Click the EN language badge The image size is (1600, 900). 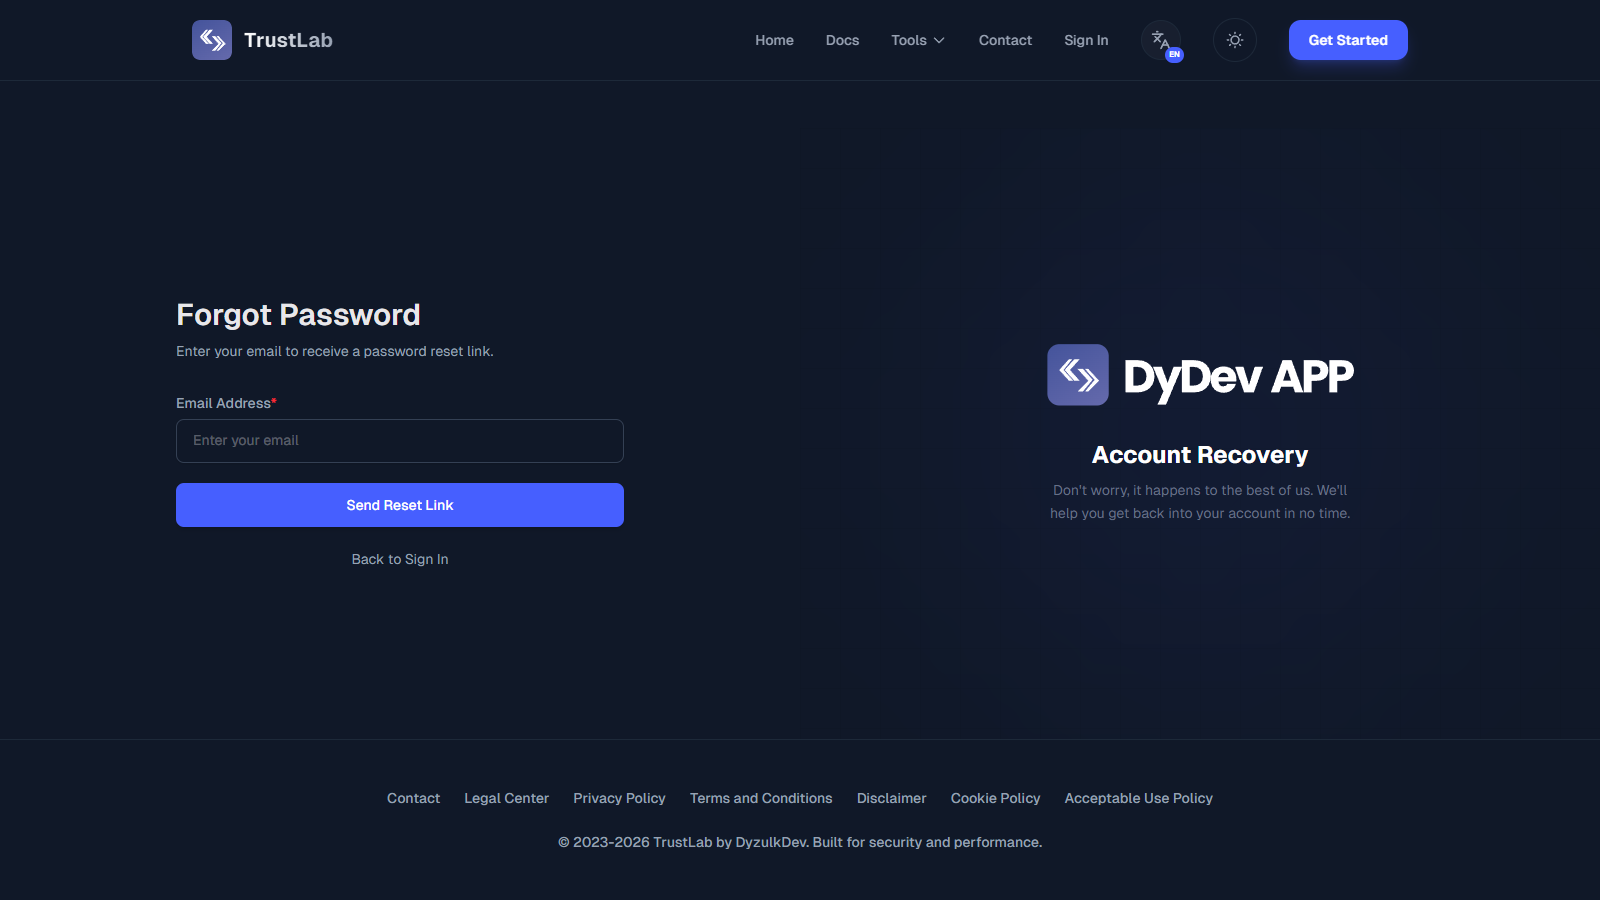[x=1175, y=52]
